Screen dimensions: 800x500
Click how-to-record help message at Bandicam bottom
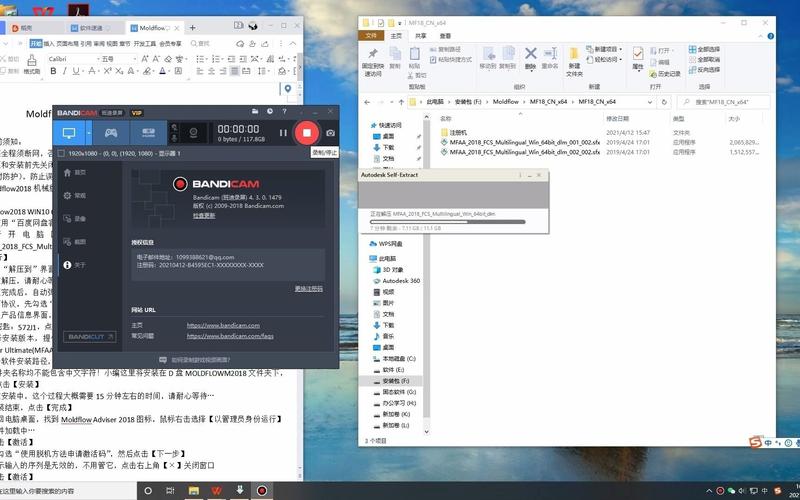[196, 360]
